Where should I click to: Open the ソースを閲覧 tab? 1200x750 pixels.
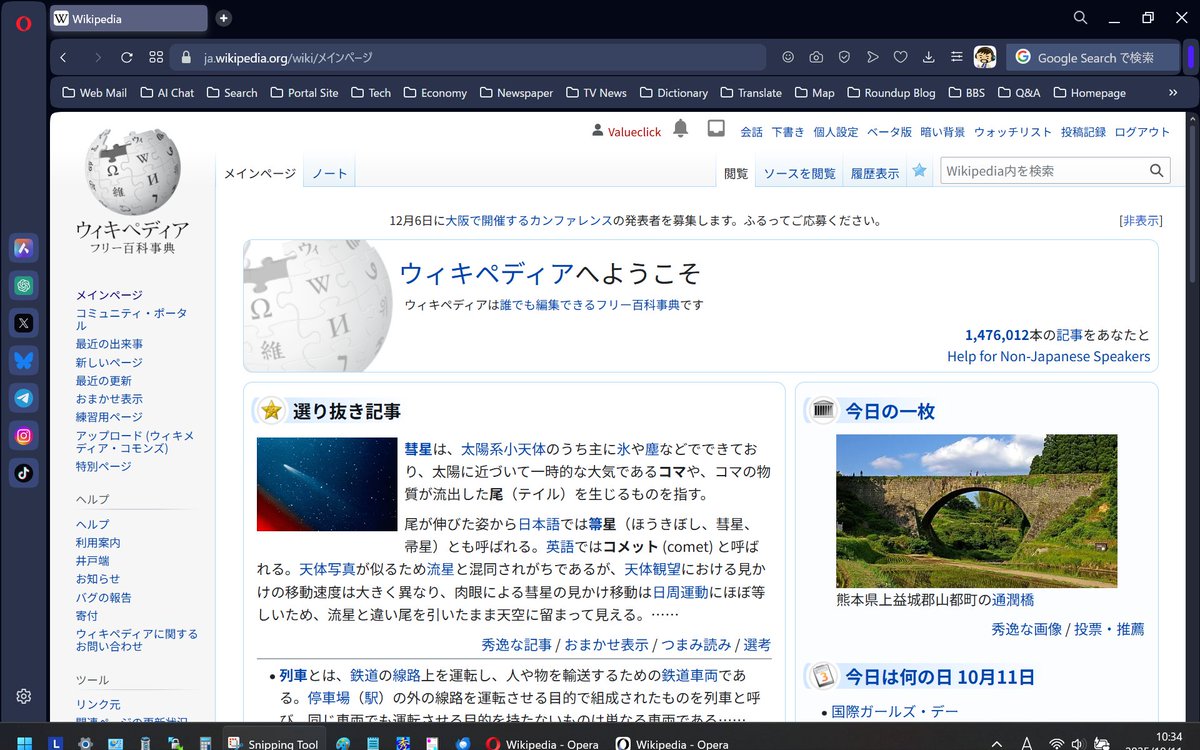[x=800, y=173]
